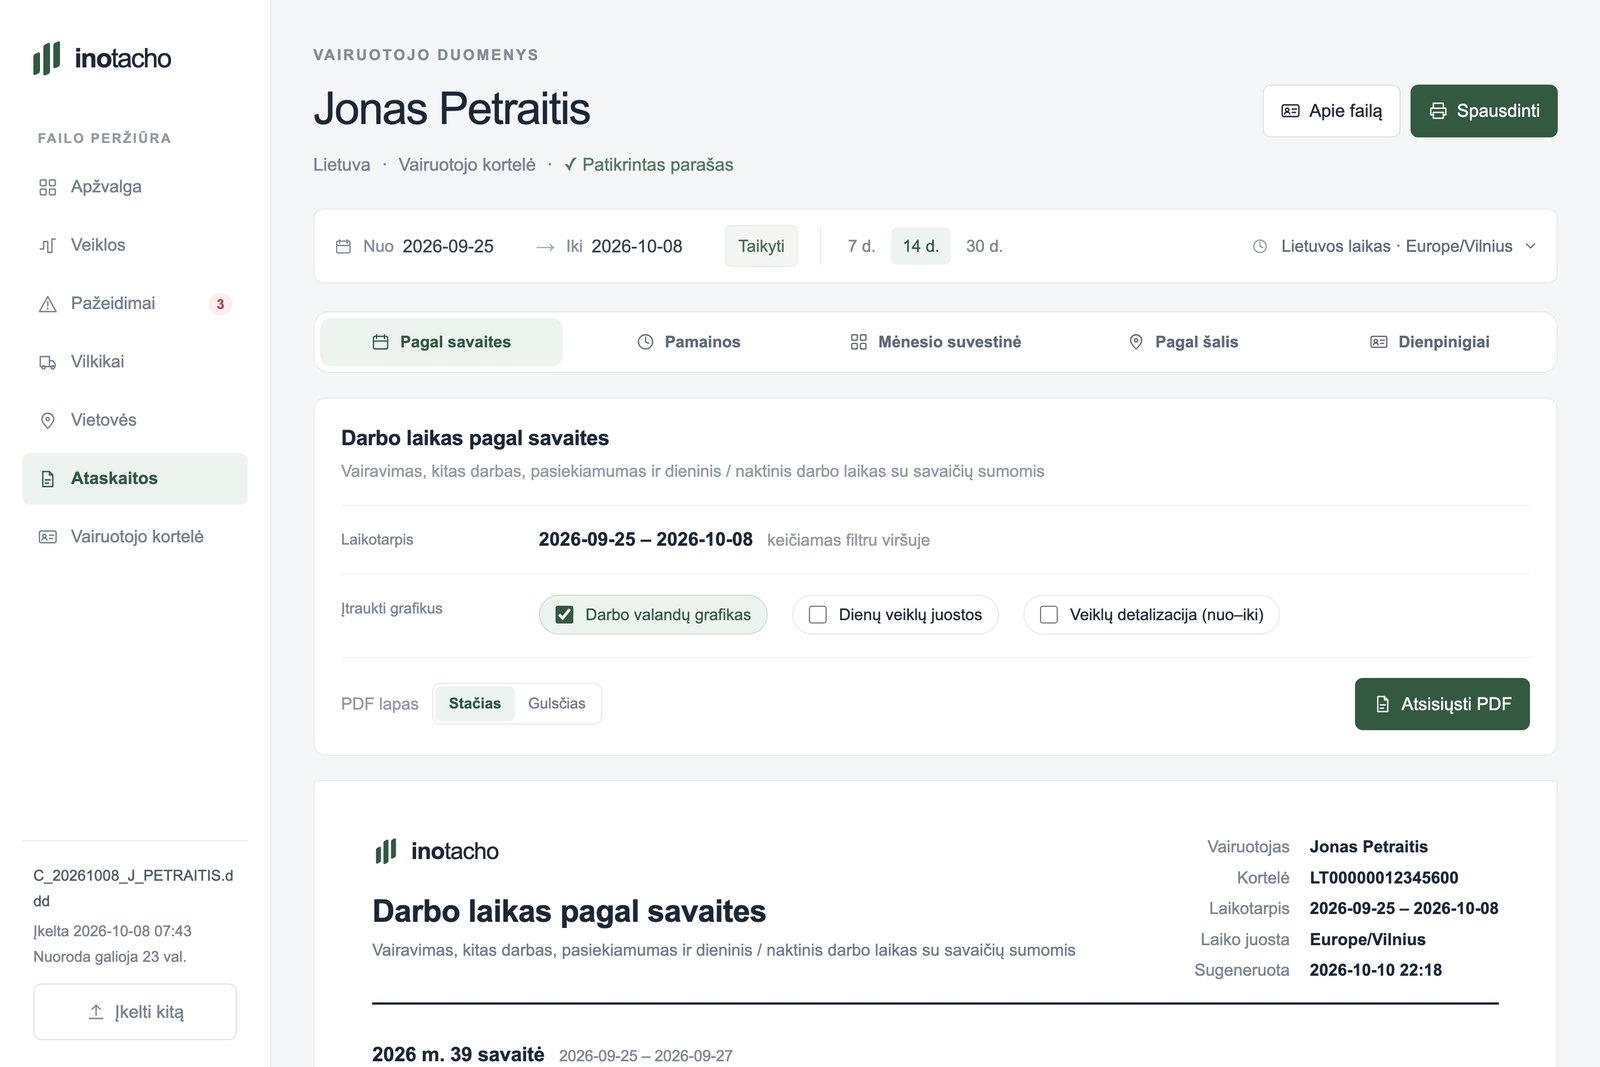Click the Apie failą button
The image size is (1600, 1067).
click(x=1331, y=111)
